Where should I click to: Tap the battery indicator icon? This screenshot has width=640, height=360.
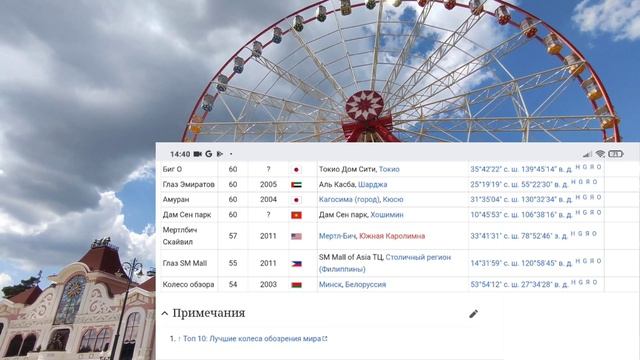(616, 154)
